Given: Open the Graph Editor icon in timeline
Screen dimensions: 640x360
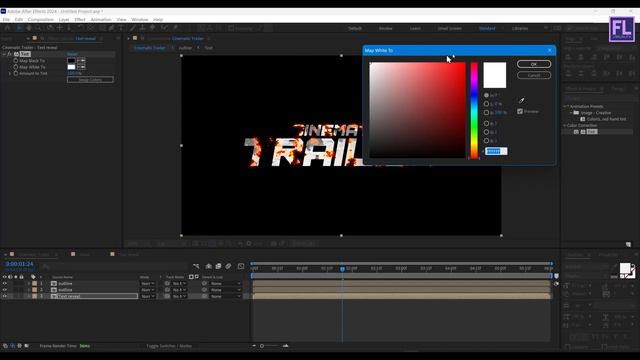Looking at the screenshot, I should 241,266.
